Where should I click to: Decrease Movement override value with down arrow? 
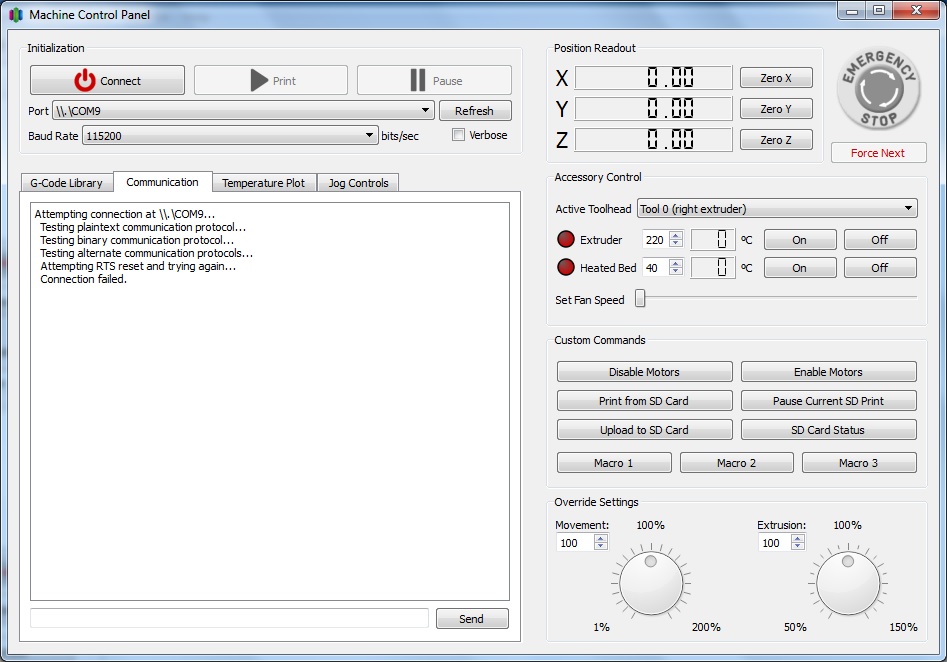(x=600, y=546)
